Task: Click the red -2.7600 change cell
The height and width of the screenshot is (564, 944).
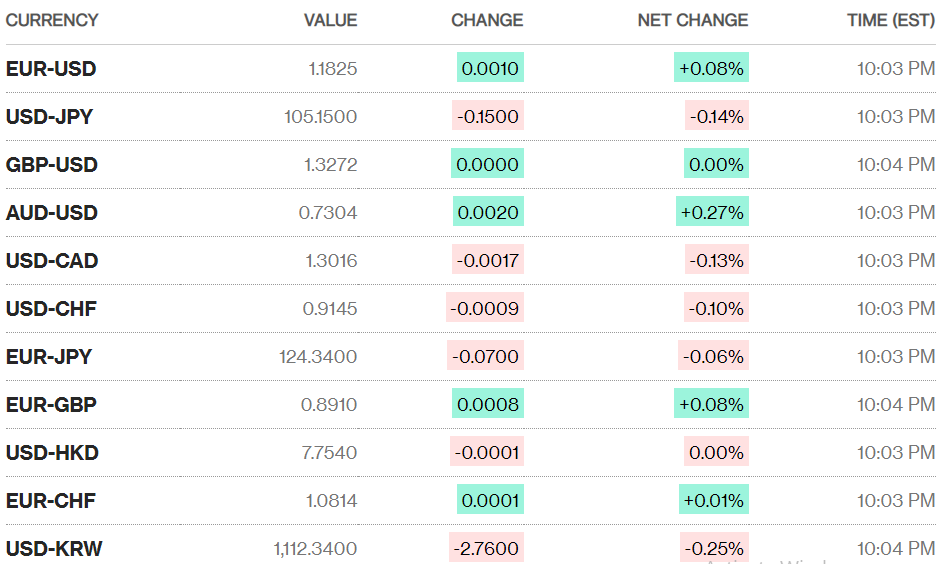Action: point(487,548)
